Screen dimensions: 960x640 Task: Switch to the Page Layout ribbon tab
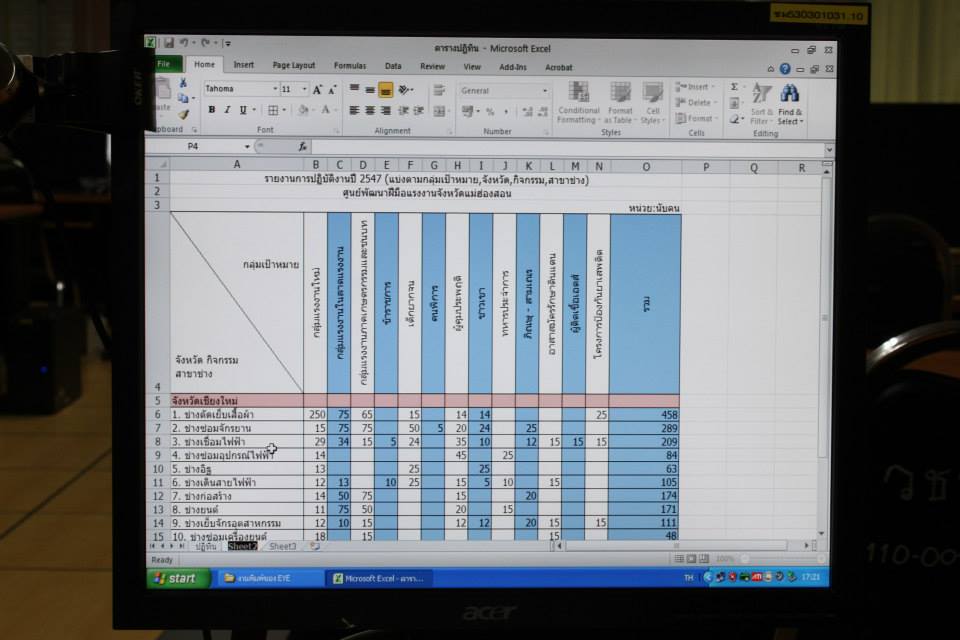[294, 67]
